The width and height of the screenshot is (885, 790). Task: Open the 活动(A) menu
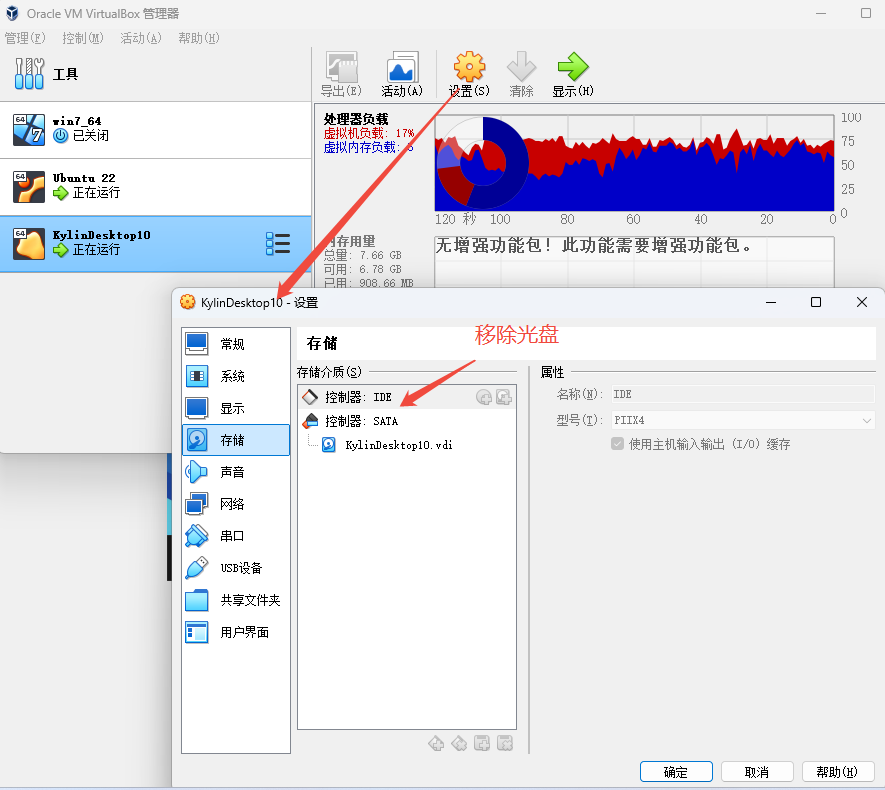click(x=141, y=38)
